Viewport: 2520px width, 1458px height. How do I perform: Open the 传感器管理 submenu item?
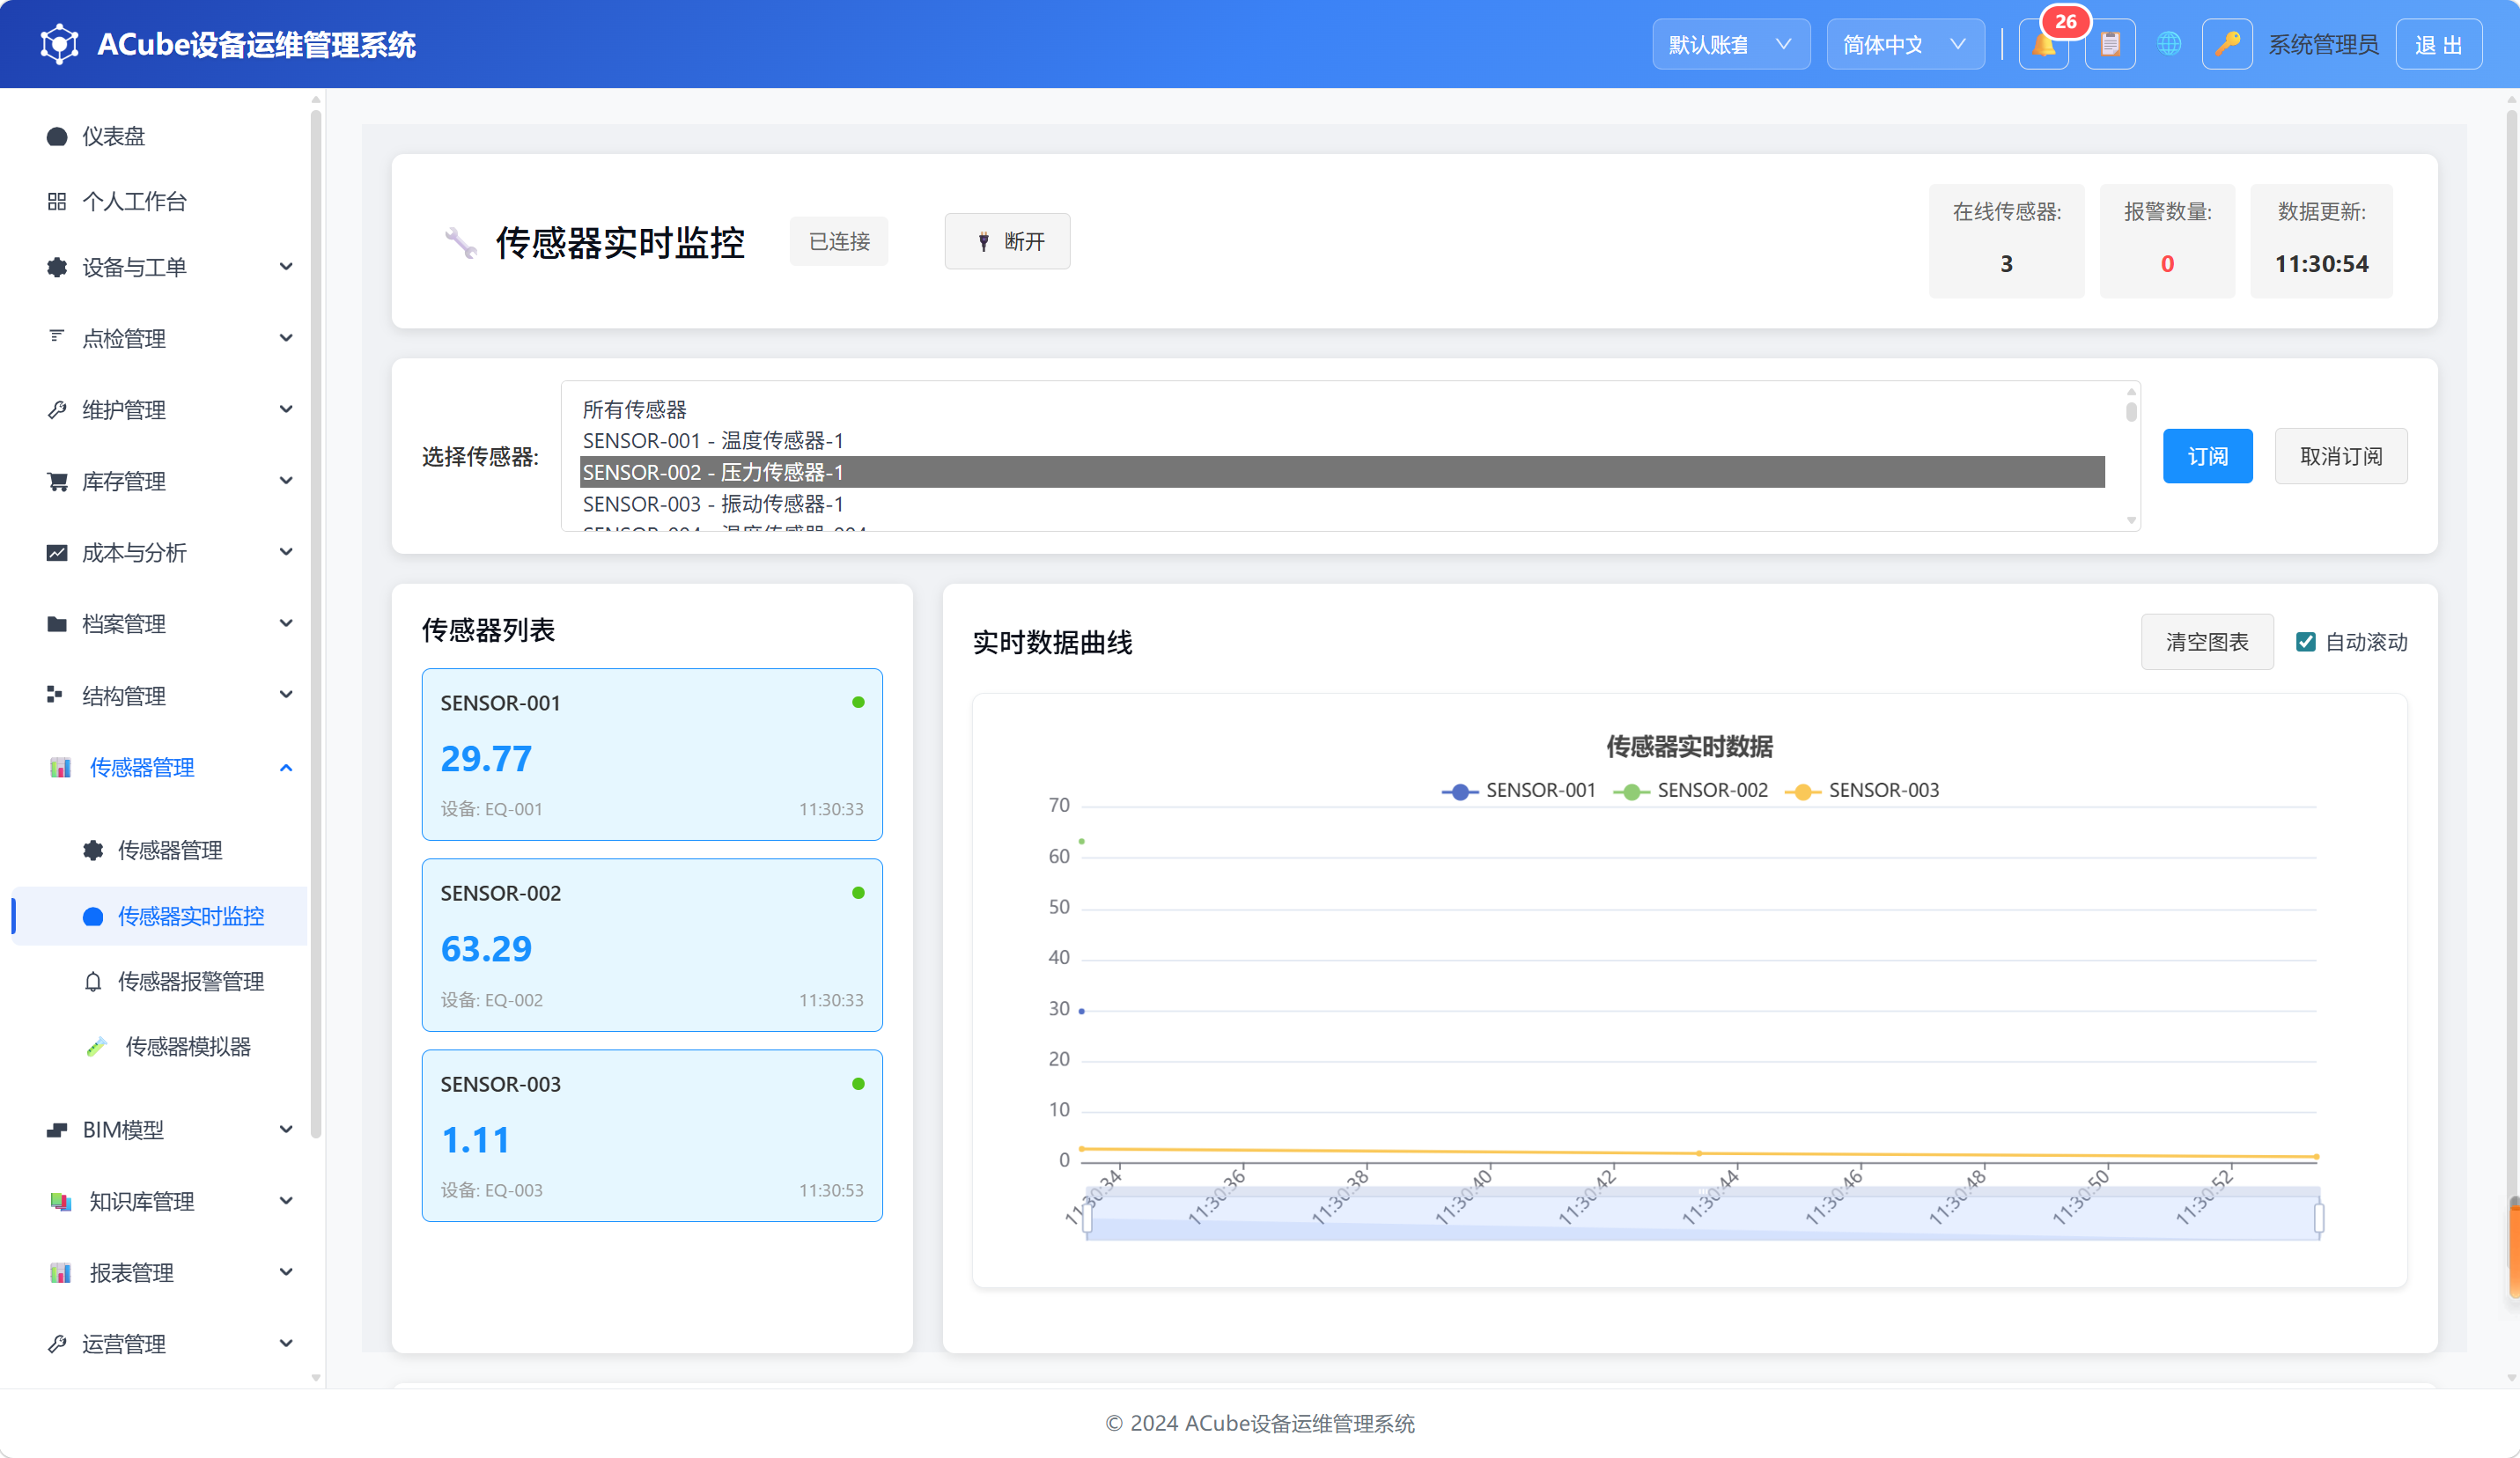click(x=160, y=850)
